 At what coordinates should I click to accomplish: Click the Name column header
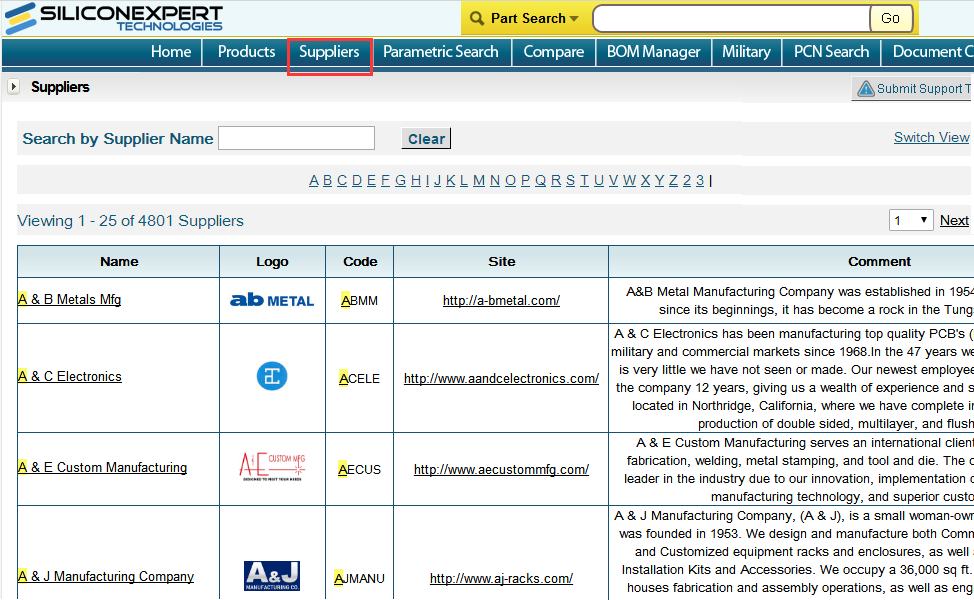click(x=119, y=261)
